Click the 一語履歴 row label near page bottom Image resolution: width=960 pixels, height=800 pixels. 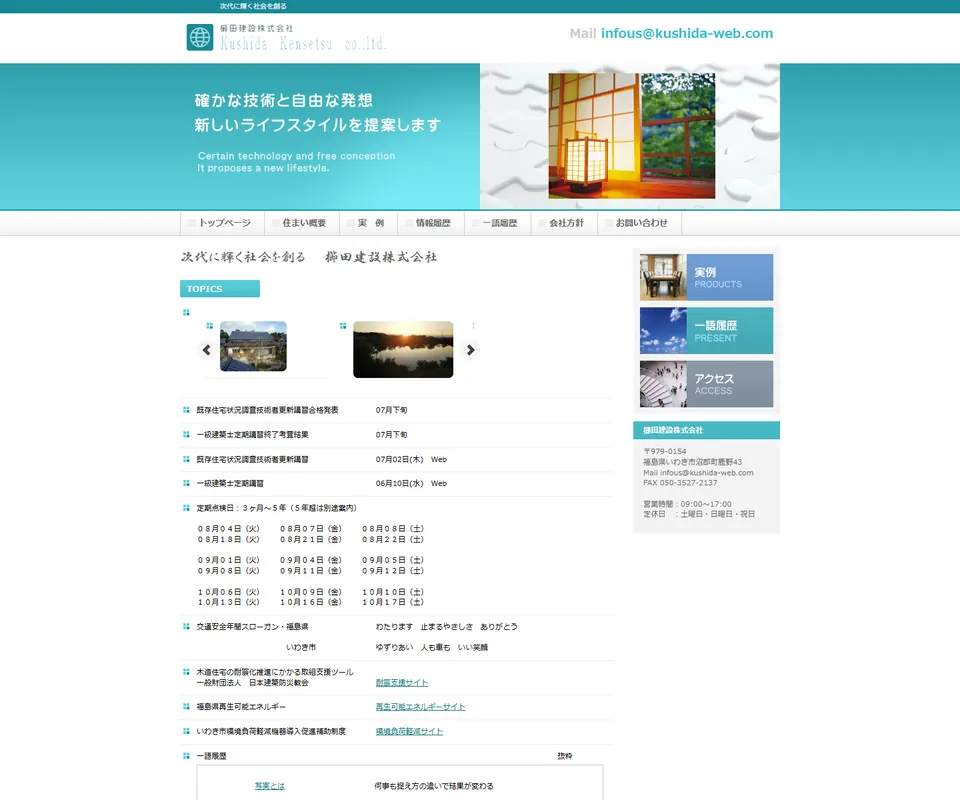click(x=211, y=756)
